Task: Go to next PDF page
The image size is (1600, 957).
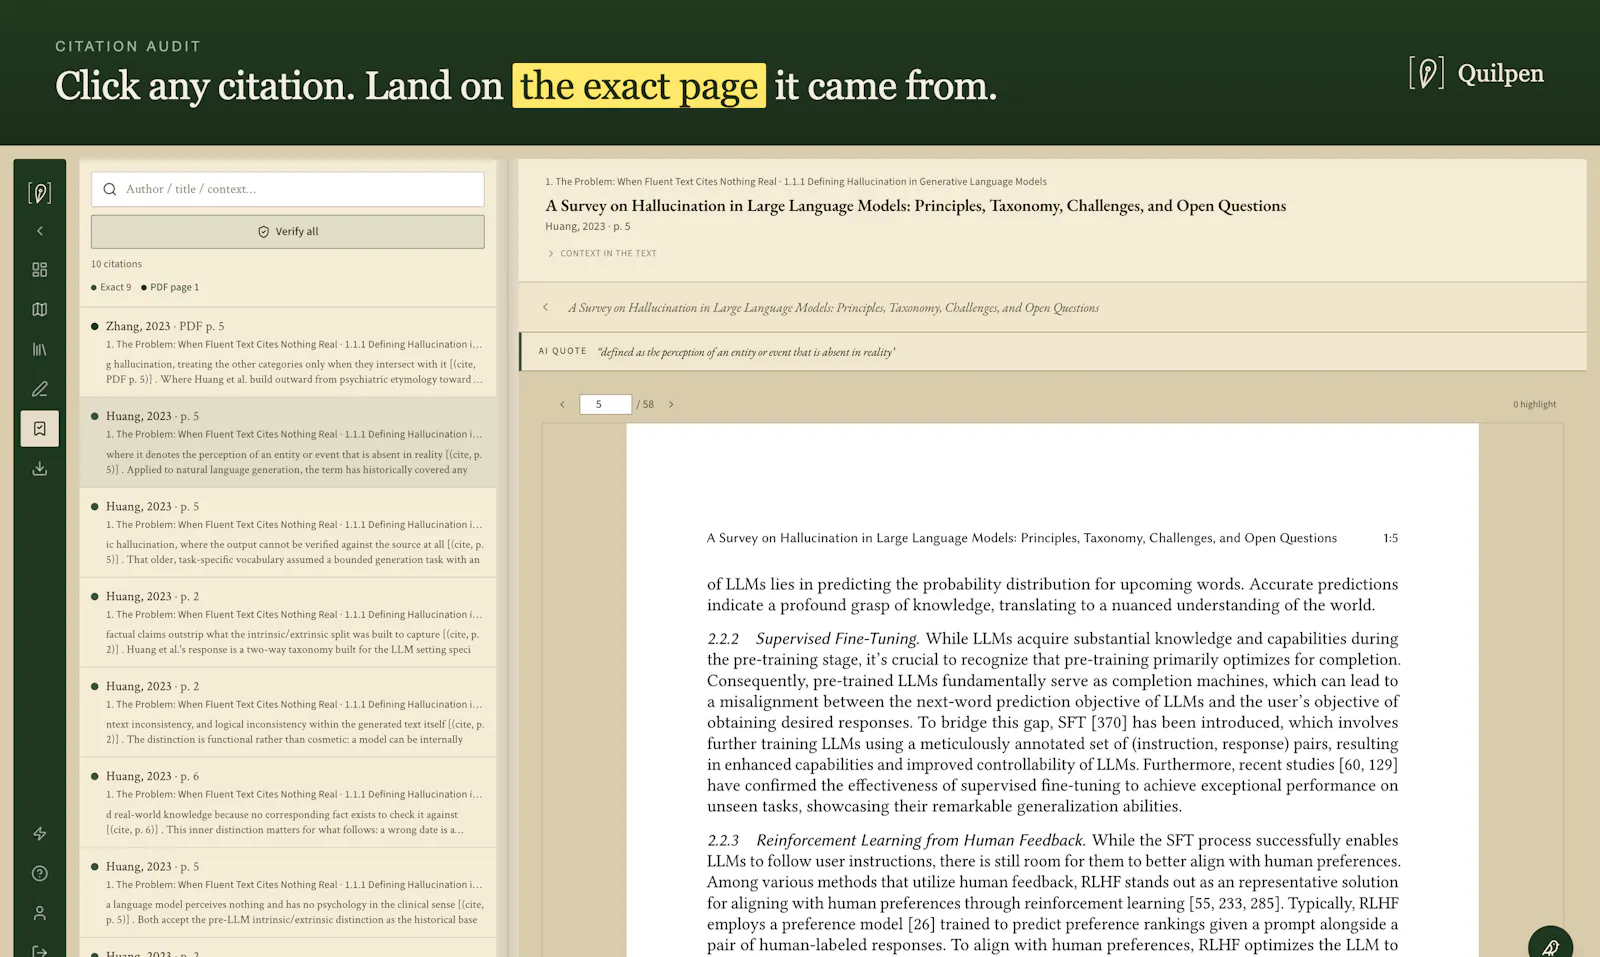Action: point(671,404)
